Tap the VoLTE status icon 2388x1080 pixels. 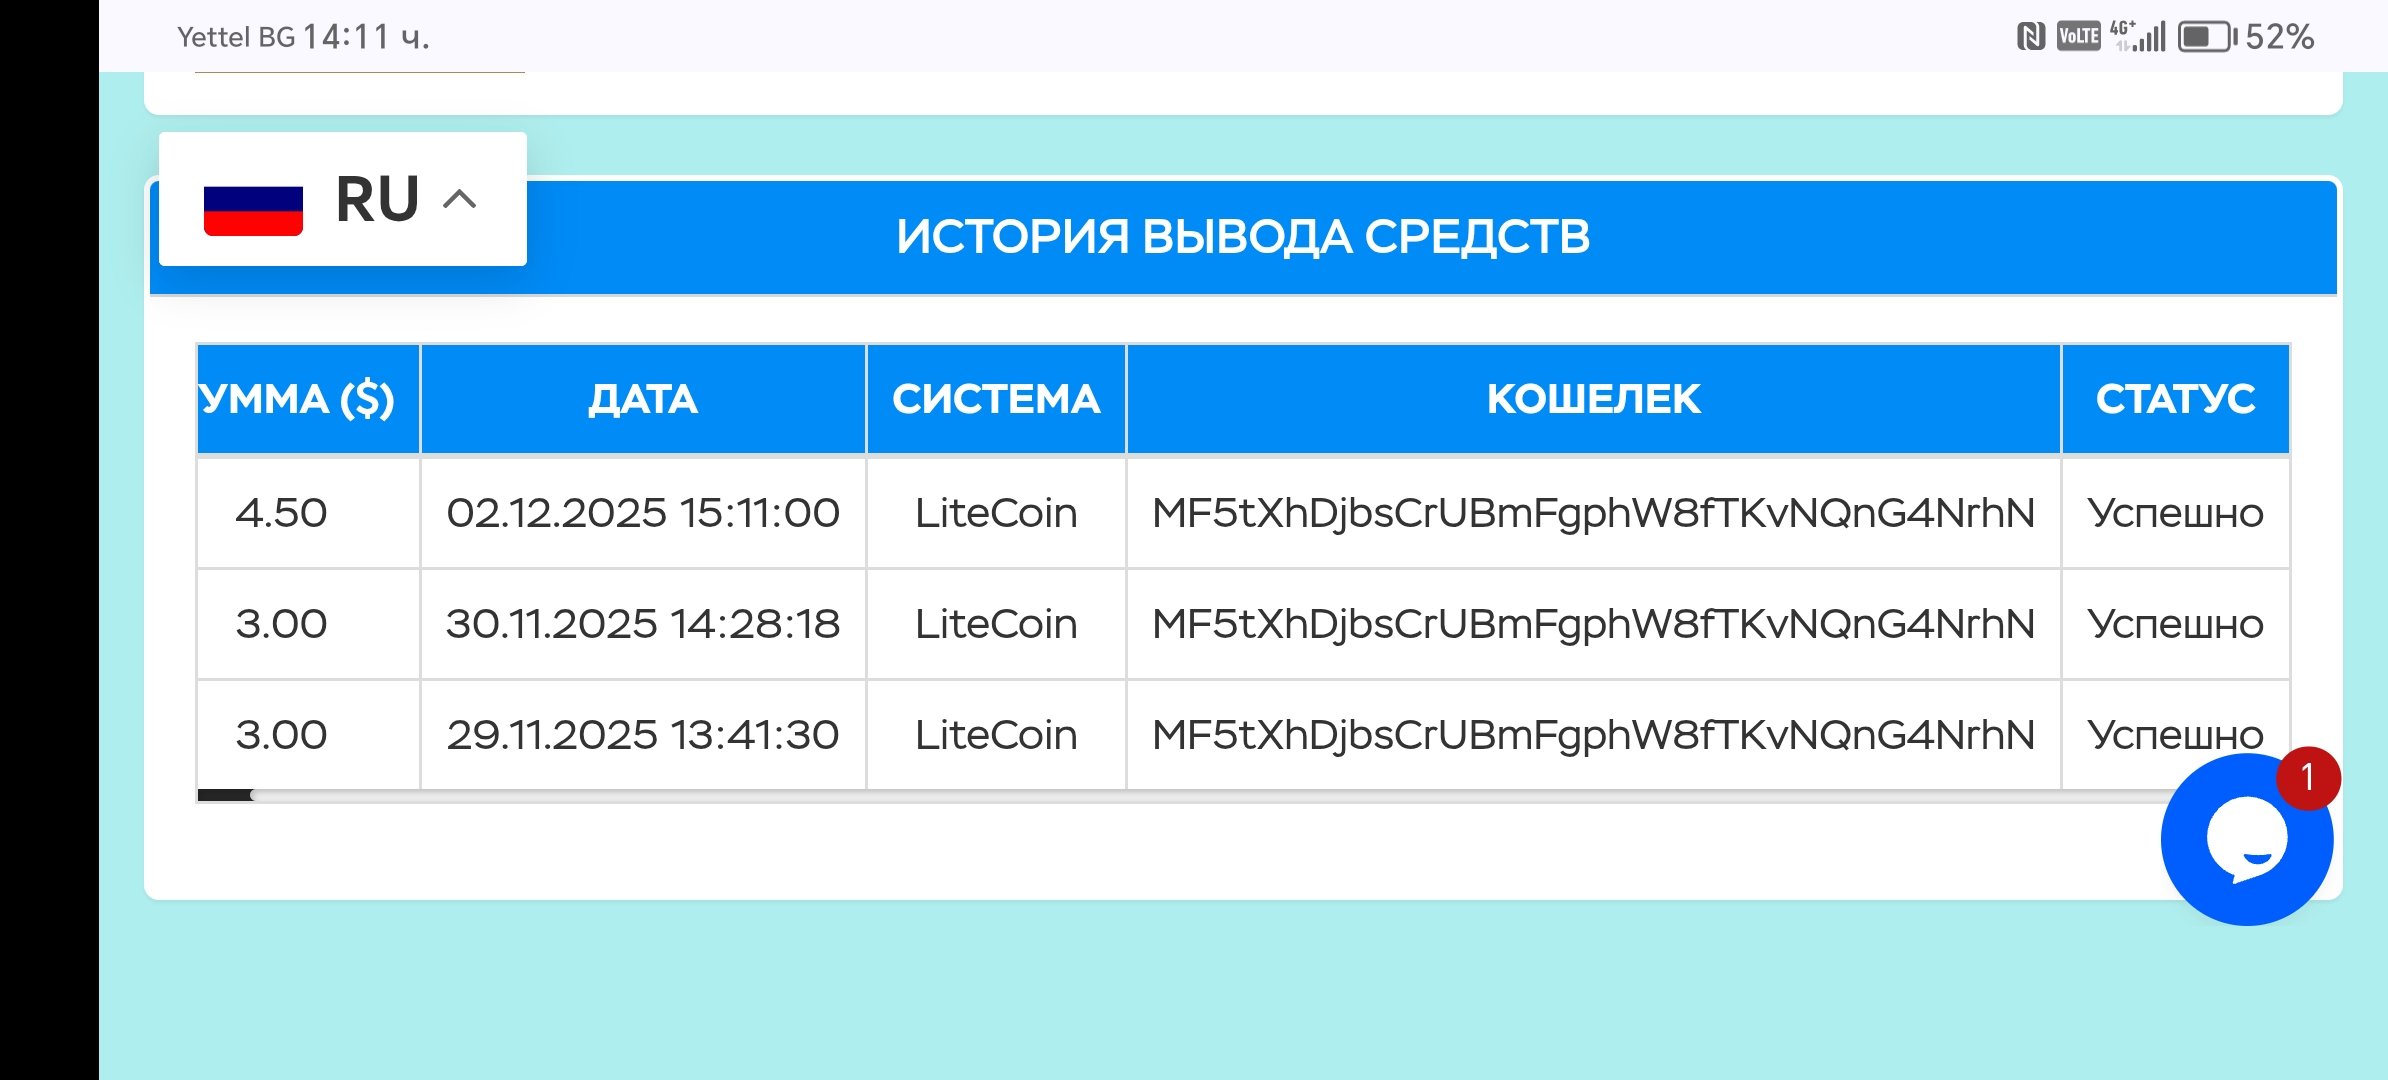[2078, 37]
